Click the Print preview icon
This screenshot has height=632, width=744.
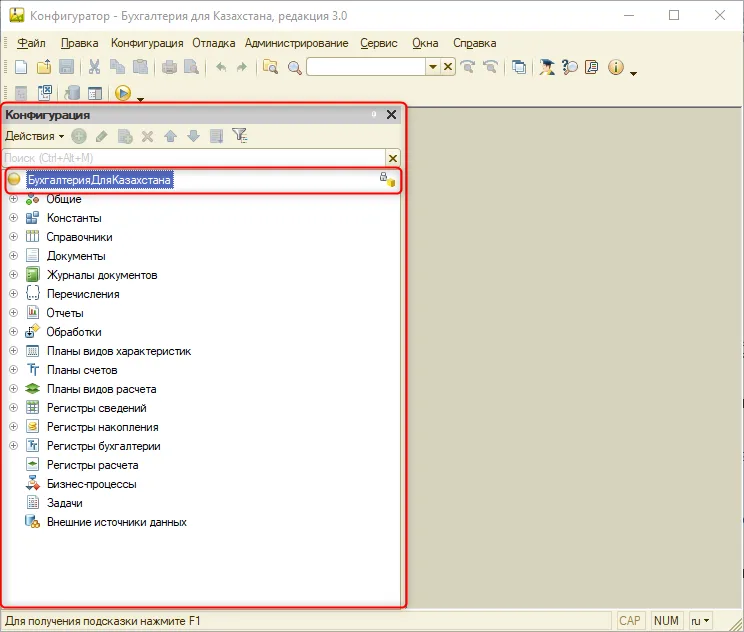click(x=191, y=67)
